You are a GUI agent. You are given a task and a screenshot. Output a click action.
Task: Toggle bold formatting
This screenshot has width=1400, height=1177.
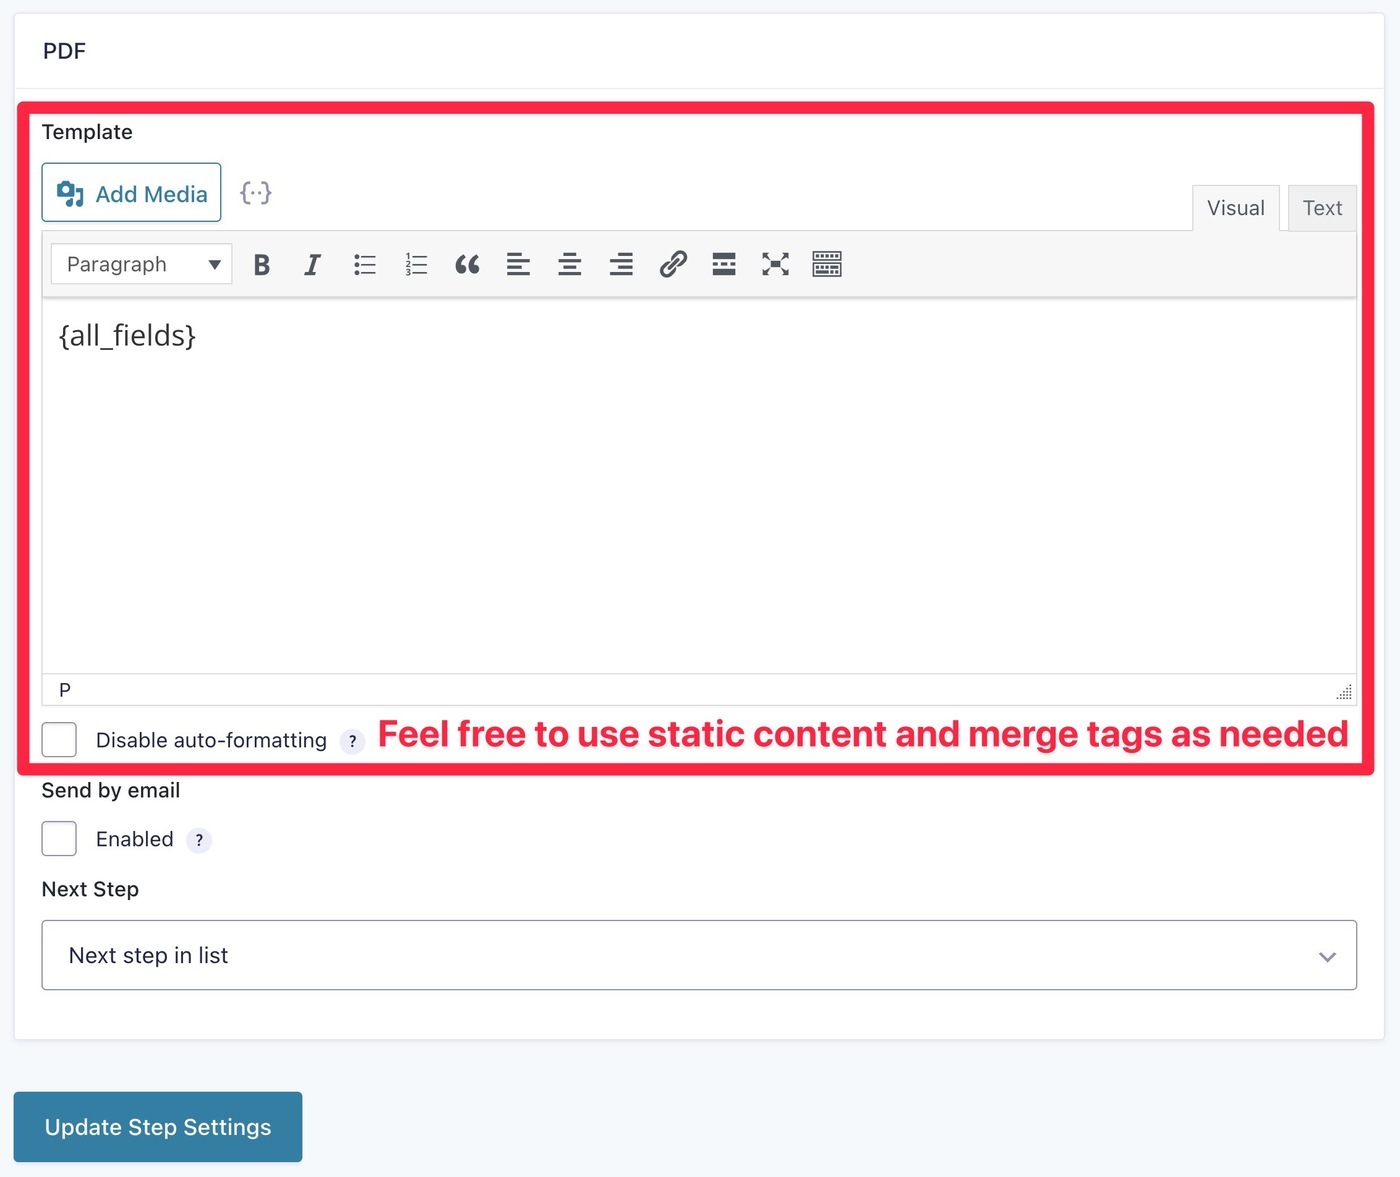pos(262,264)
